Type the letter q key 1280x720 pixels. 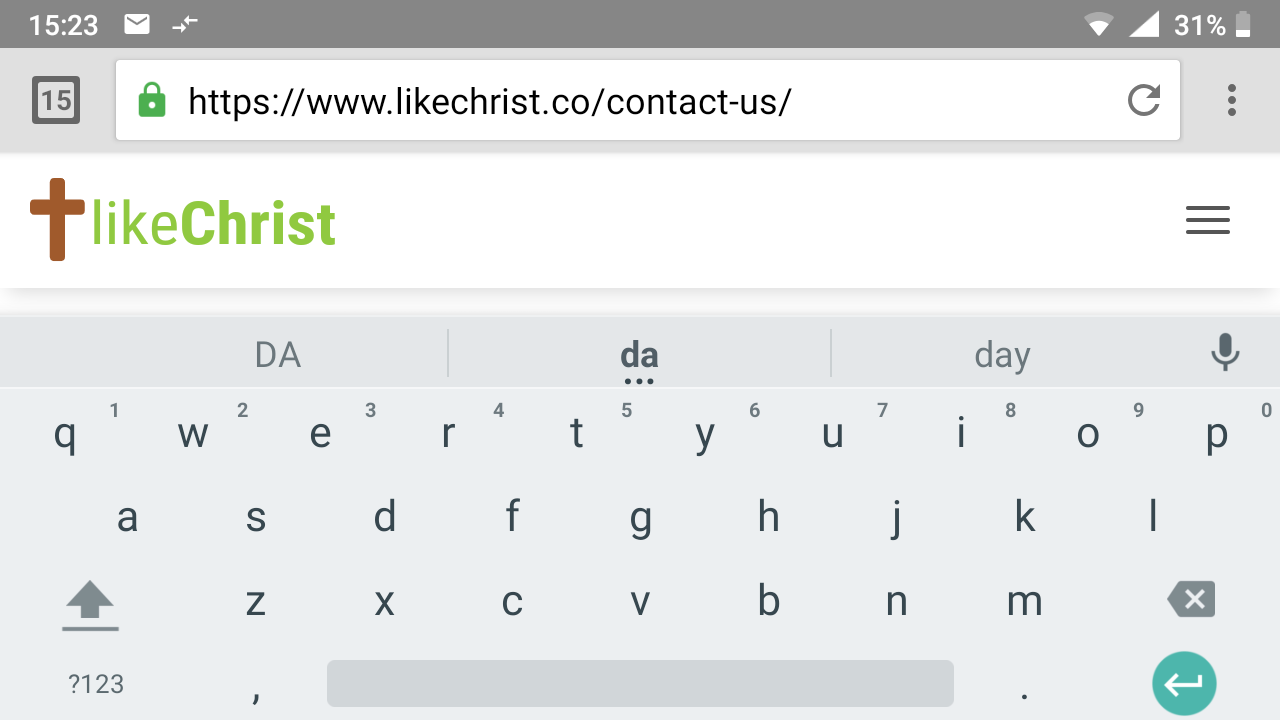click(x=65, y=434)
